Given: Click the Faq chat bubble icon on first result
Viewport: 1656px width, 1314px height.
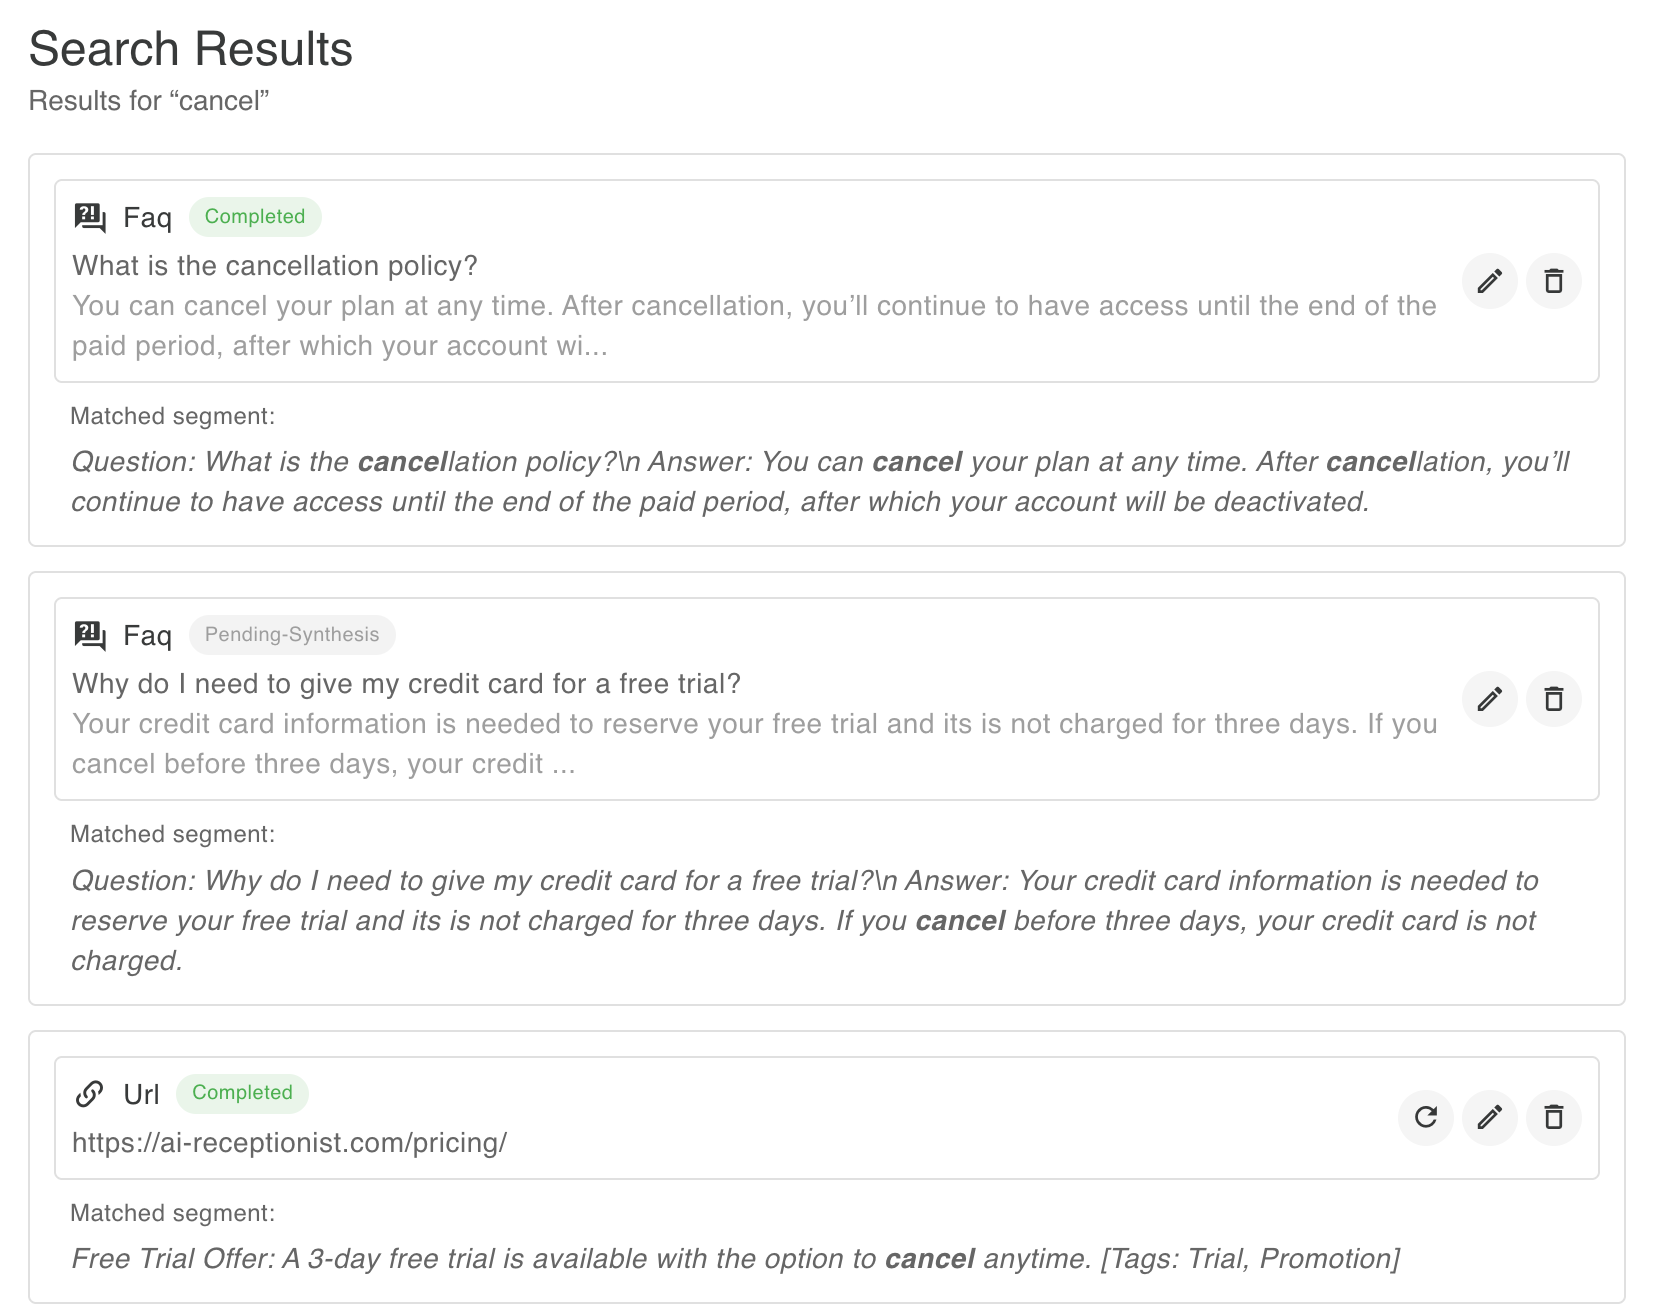Looking at the screenshot, I should [88, 215].
